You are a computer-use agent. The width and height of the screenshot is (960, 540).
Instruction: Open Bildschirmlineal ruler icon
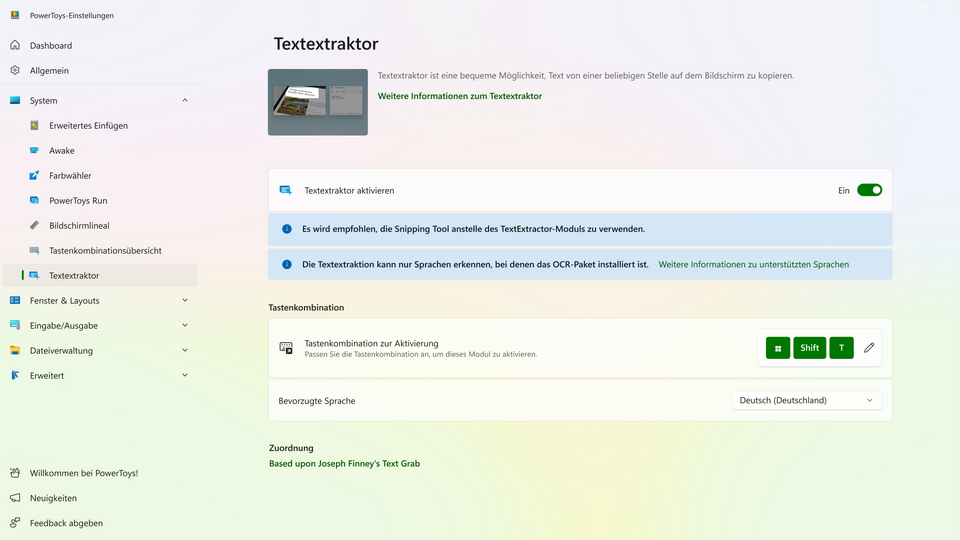pyautogui.click(x=34, y=226)
